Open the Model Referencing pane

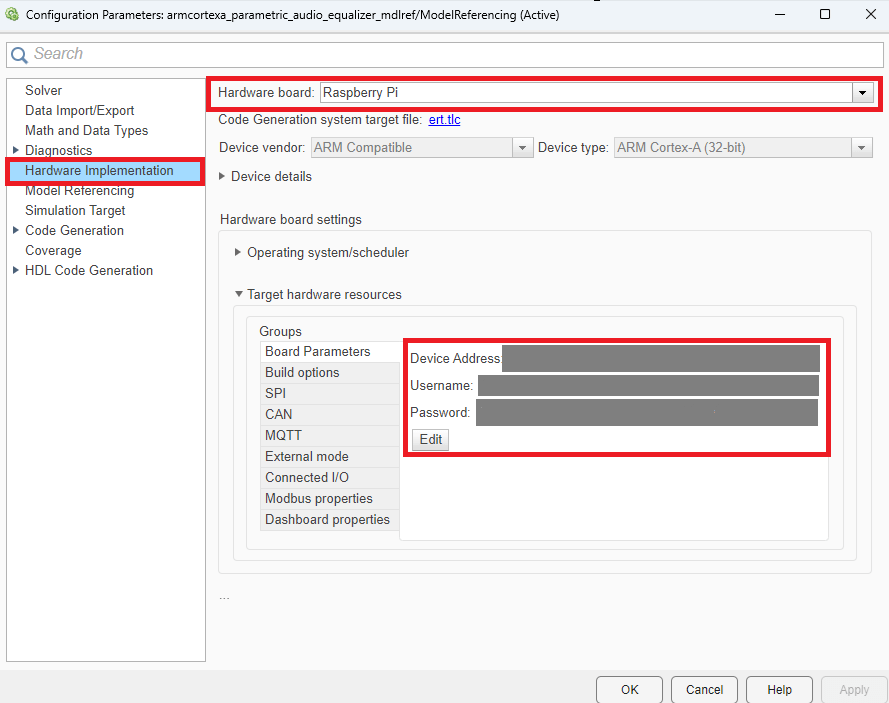click(x=79, y=190)
